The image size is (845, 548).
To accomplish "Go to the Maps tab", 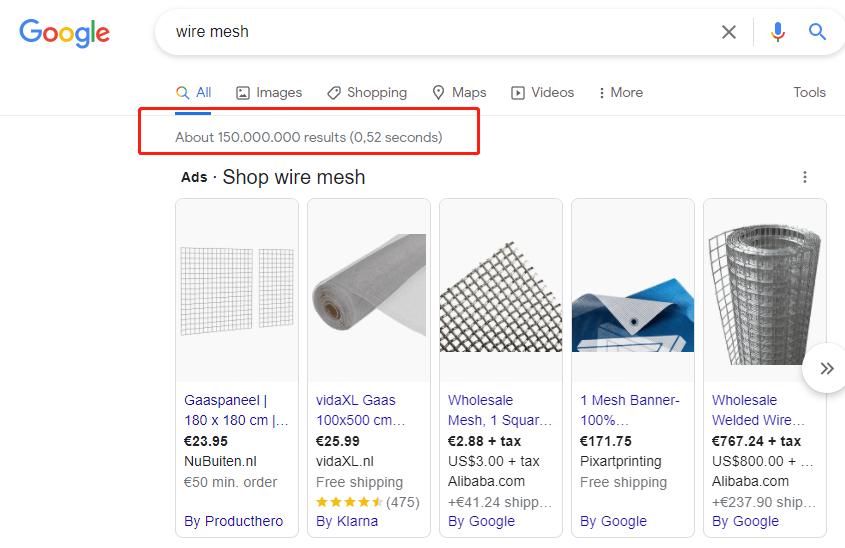I will pos(459,93).
